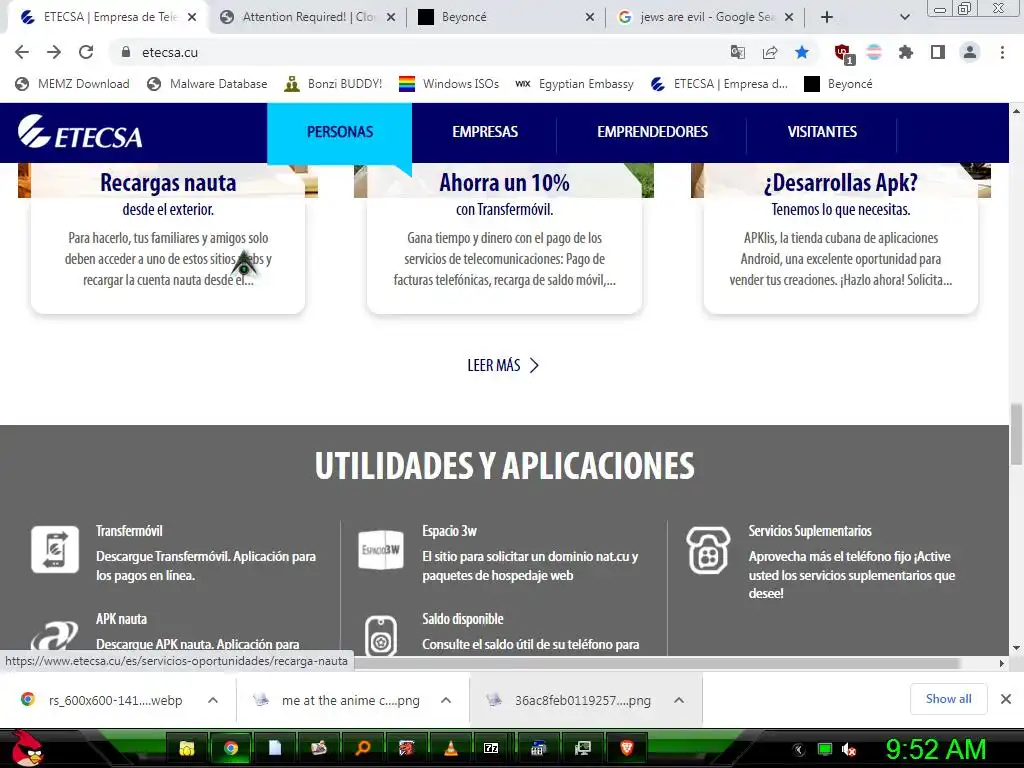Open the Extensions puzzle piece menu

(906, 52)
